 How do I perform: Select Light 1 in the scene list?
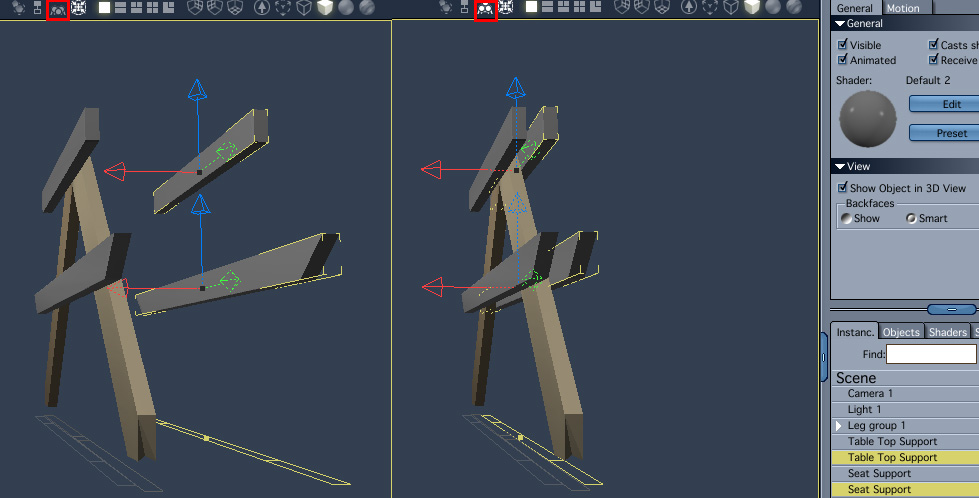(x=905, y=409)
